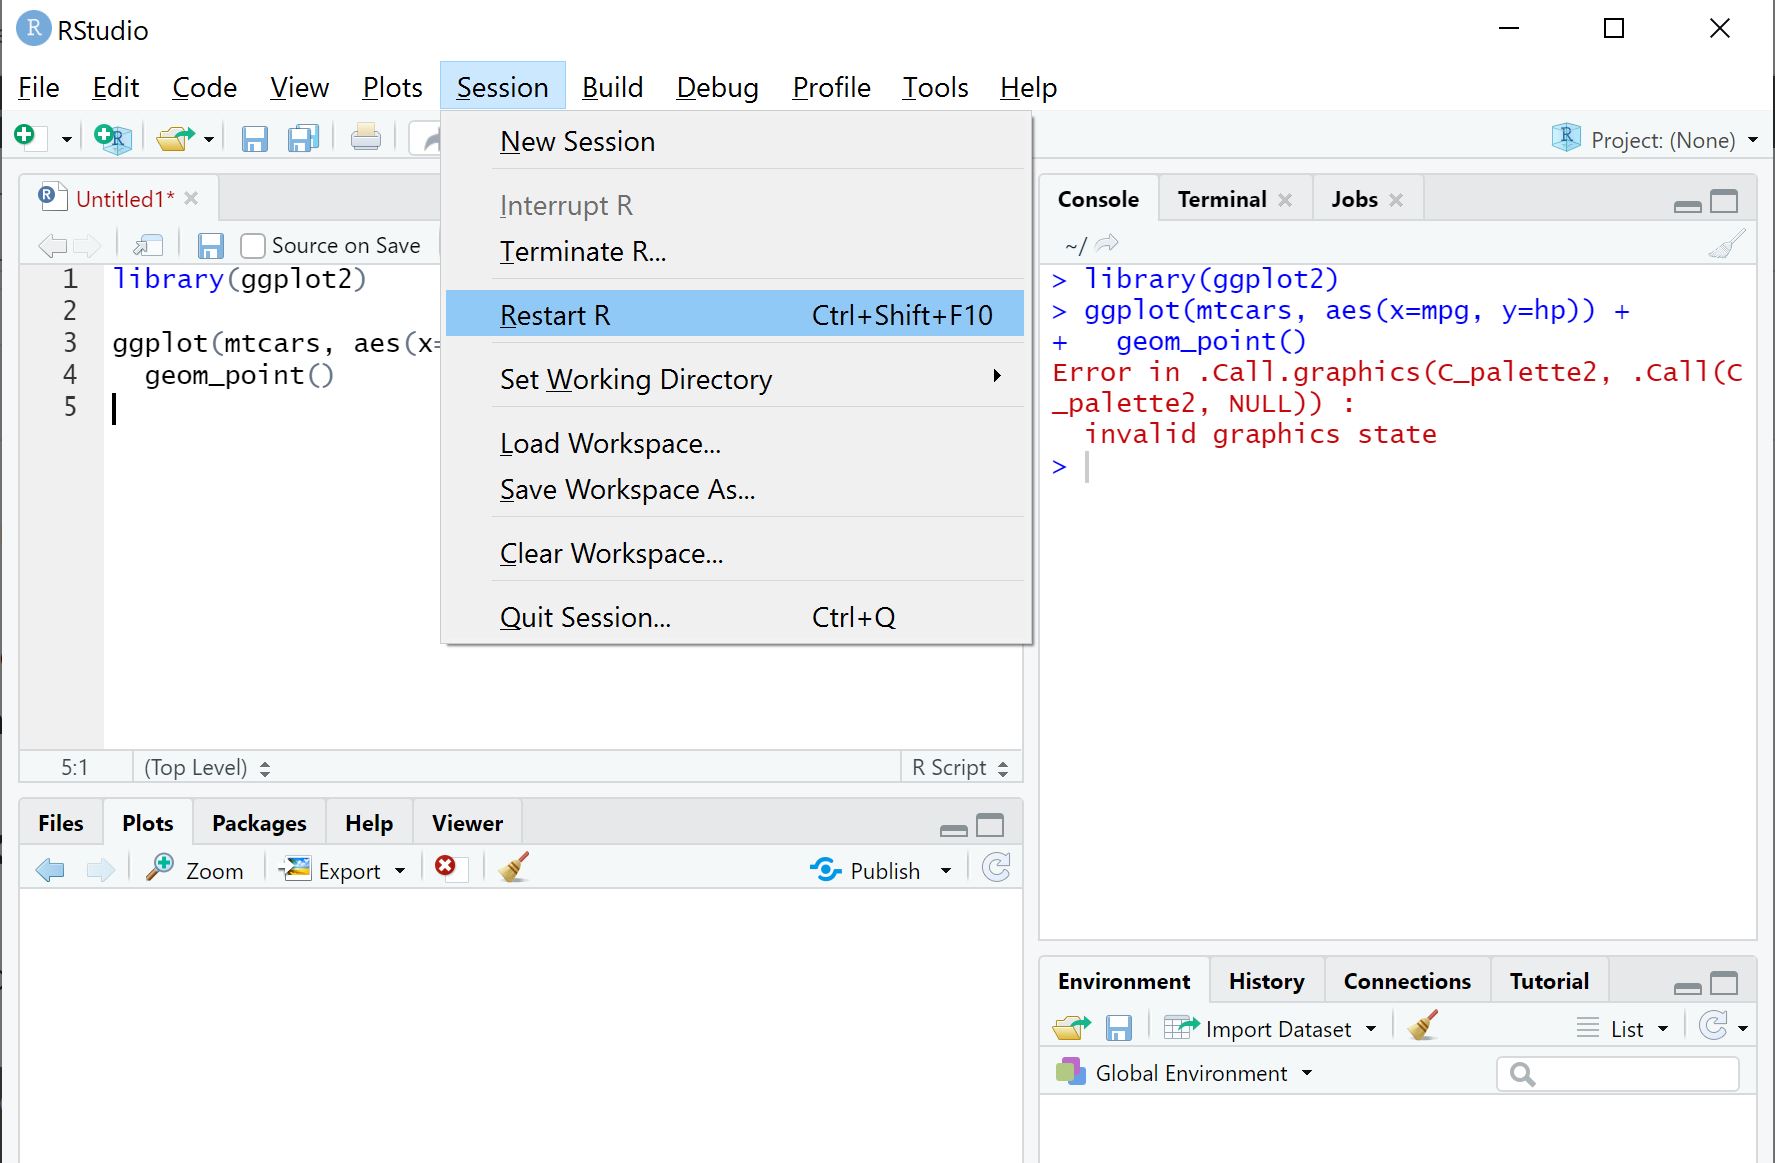Select Restart R from Session menu

click(735, 314)
